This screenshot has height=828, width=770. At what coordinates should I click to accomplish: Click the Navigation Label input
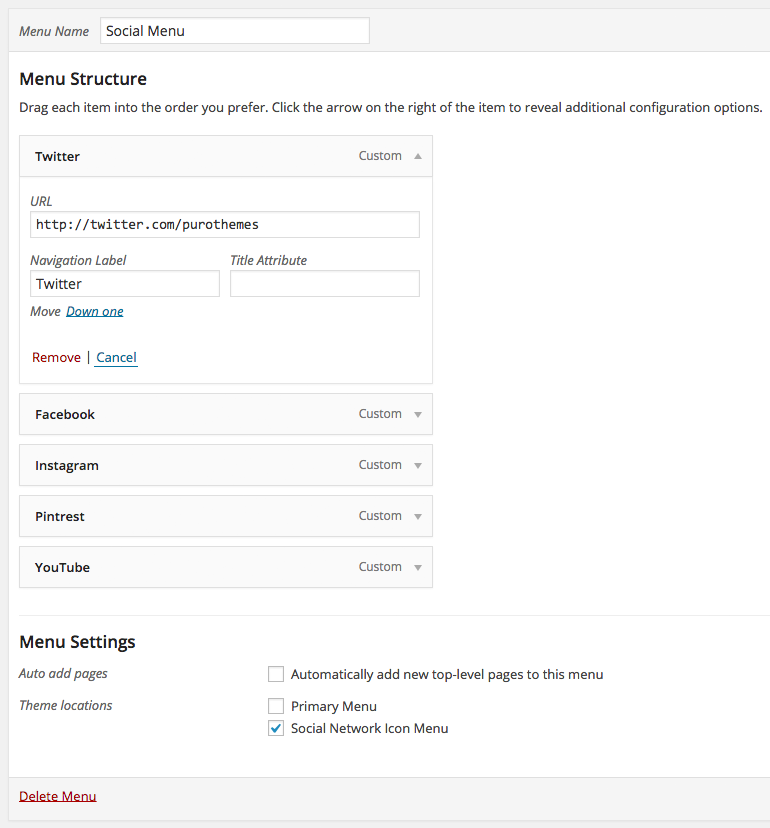(124, 283)
